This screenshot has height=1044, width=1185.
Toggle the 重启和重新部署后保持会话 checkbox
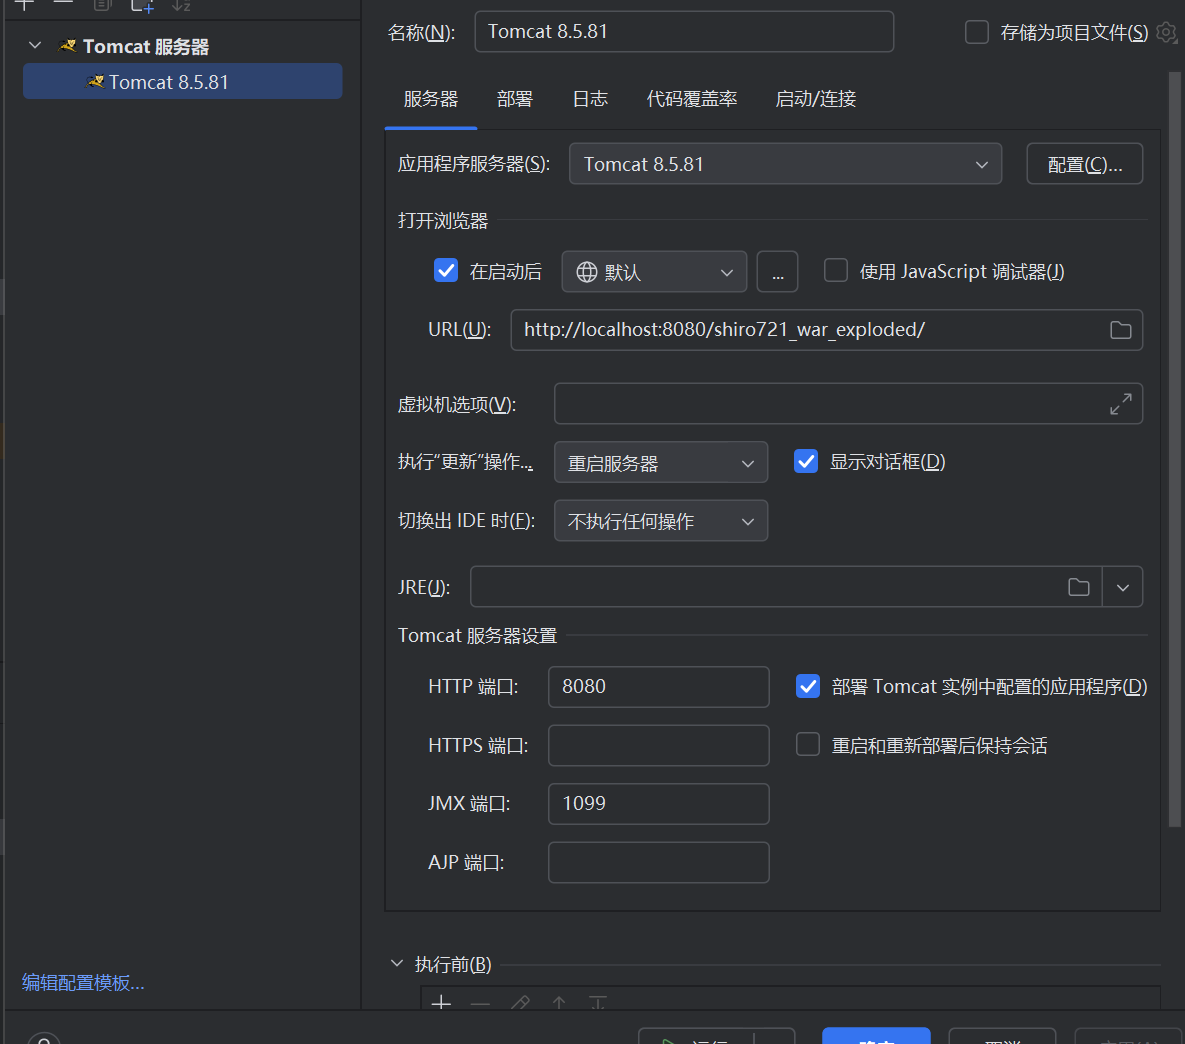(x=808, y=745)
